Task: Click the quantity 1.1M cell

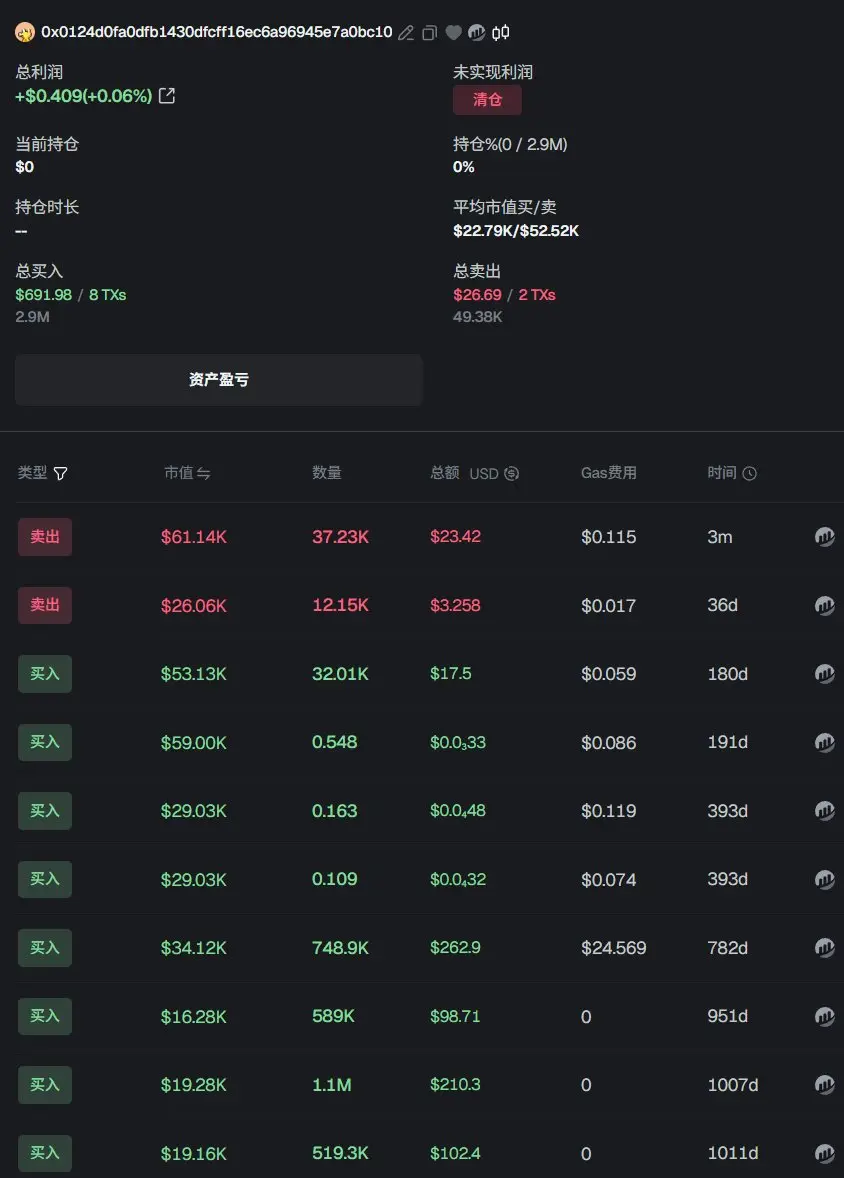Action: click(331, 1085)
